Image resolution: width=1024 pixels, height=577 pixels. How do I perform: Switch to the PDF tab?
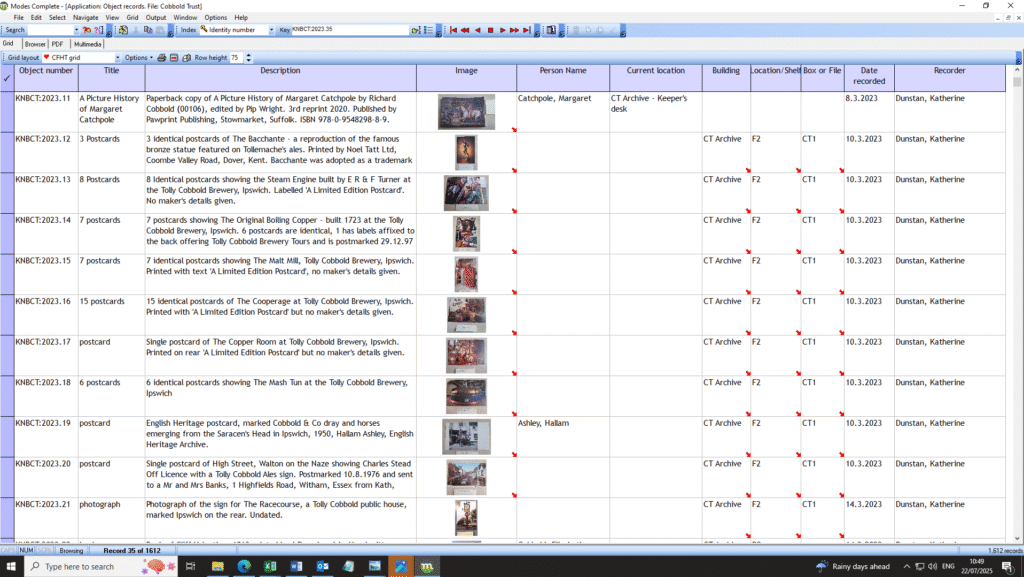point(57,44)
